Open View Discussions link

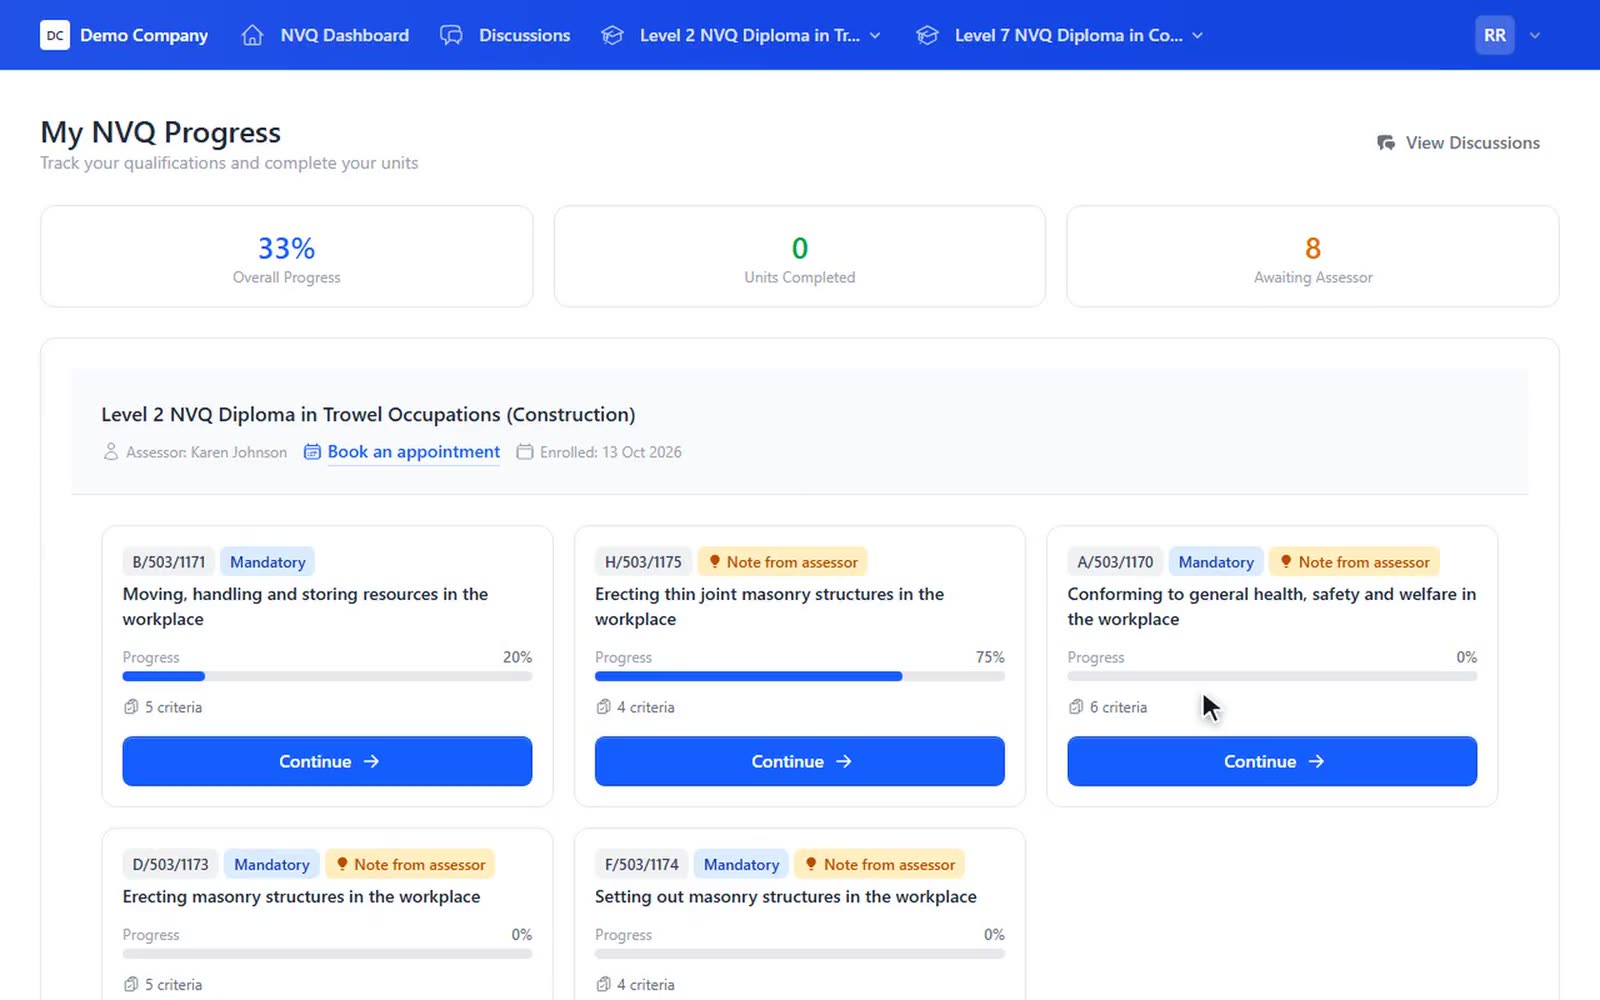(x=1458, y=143)
